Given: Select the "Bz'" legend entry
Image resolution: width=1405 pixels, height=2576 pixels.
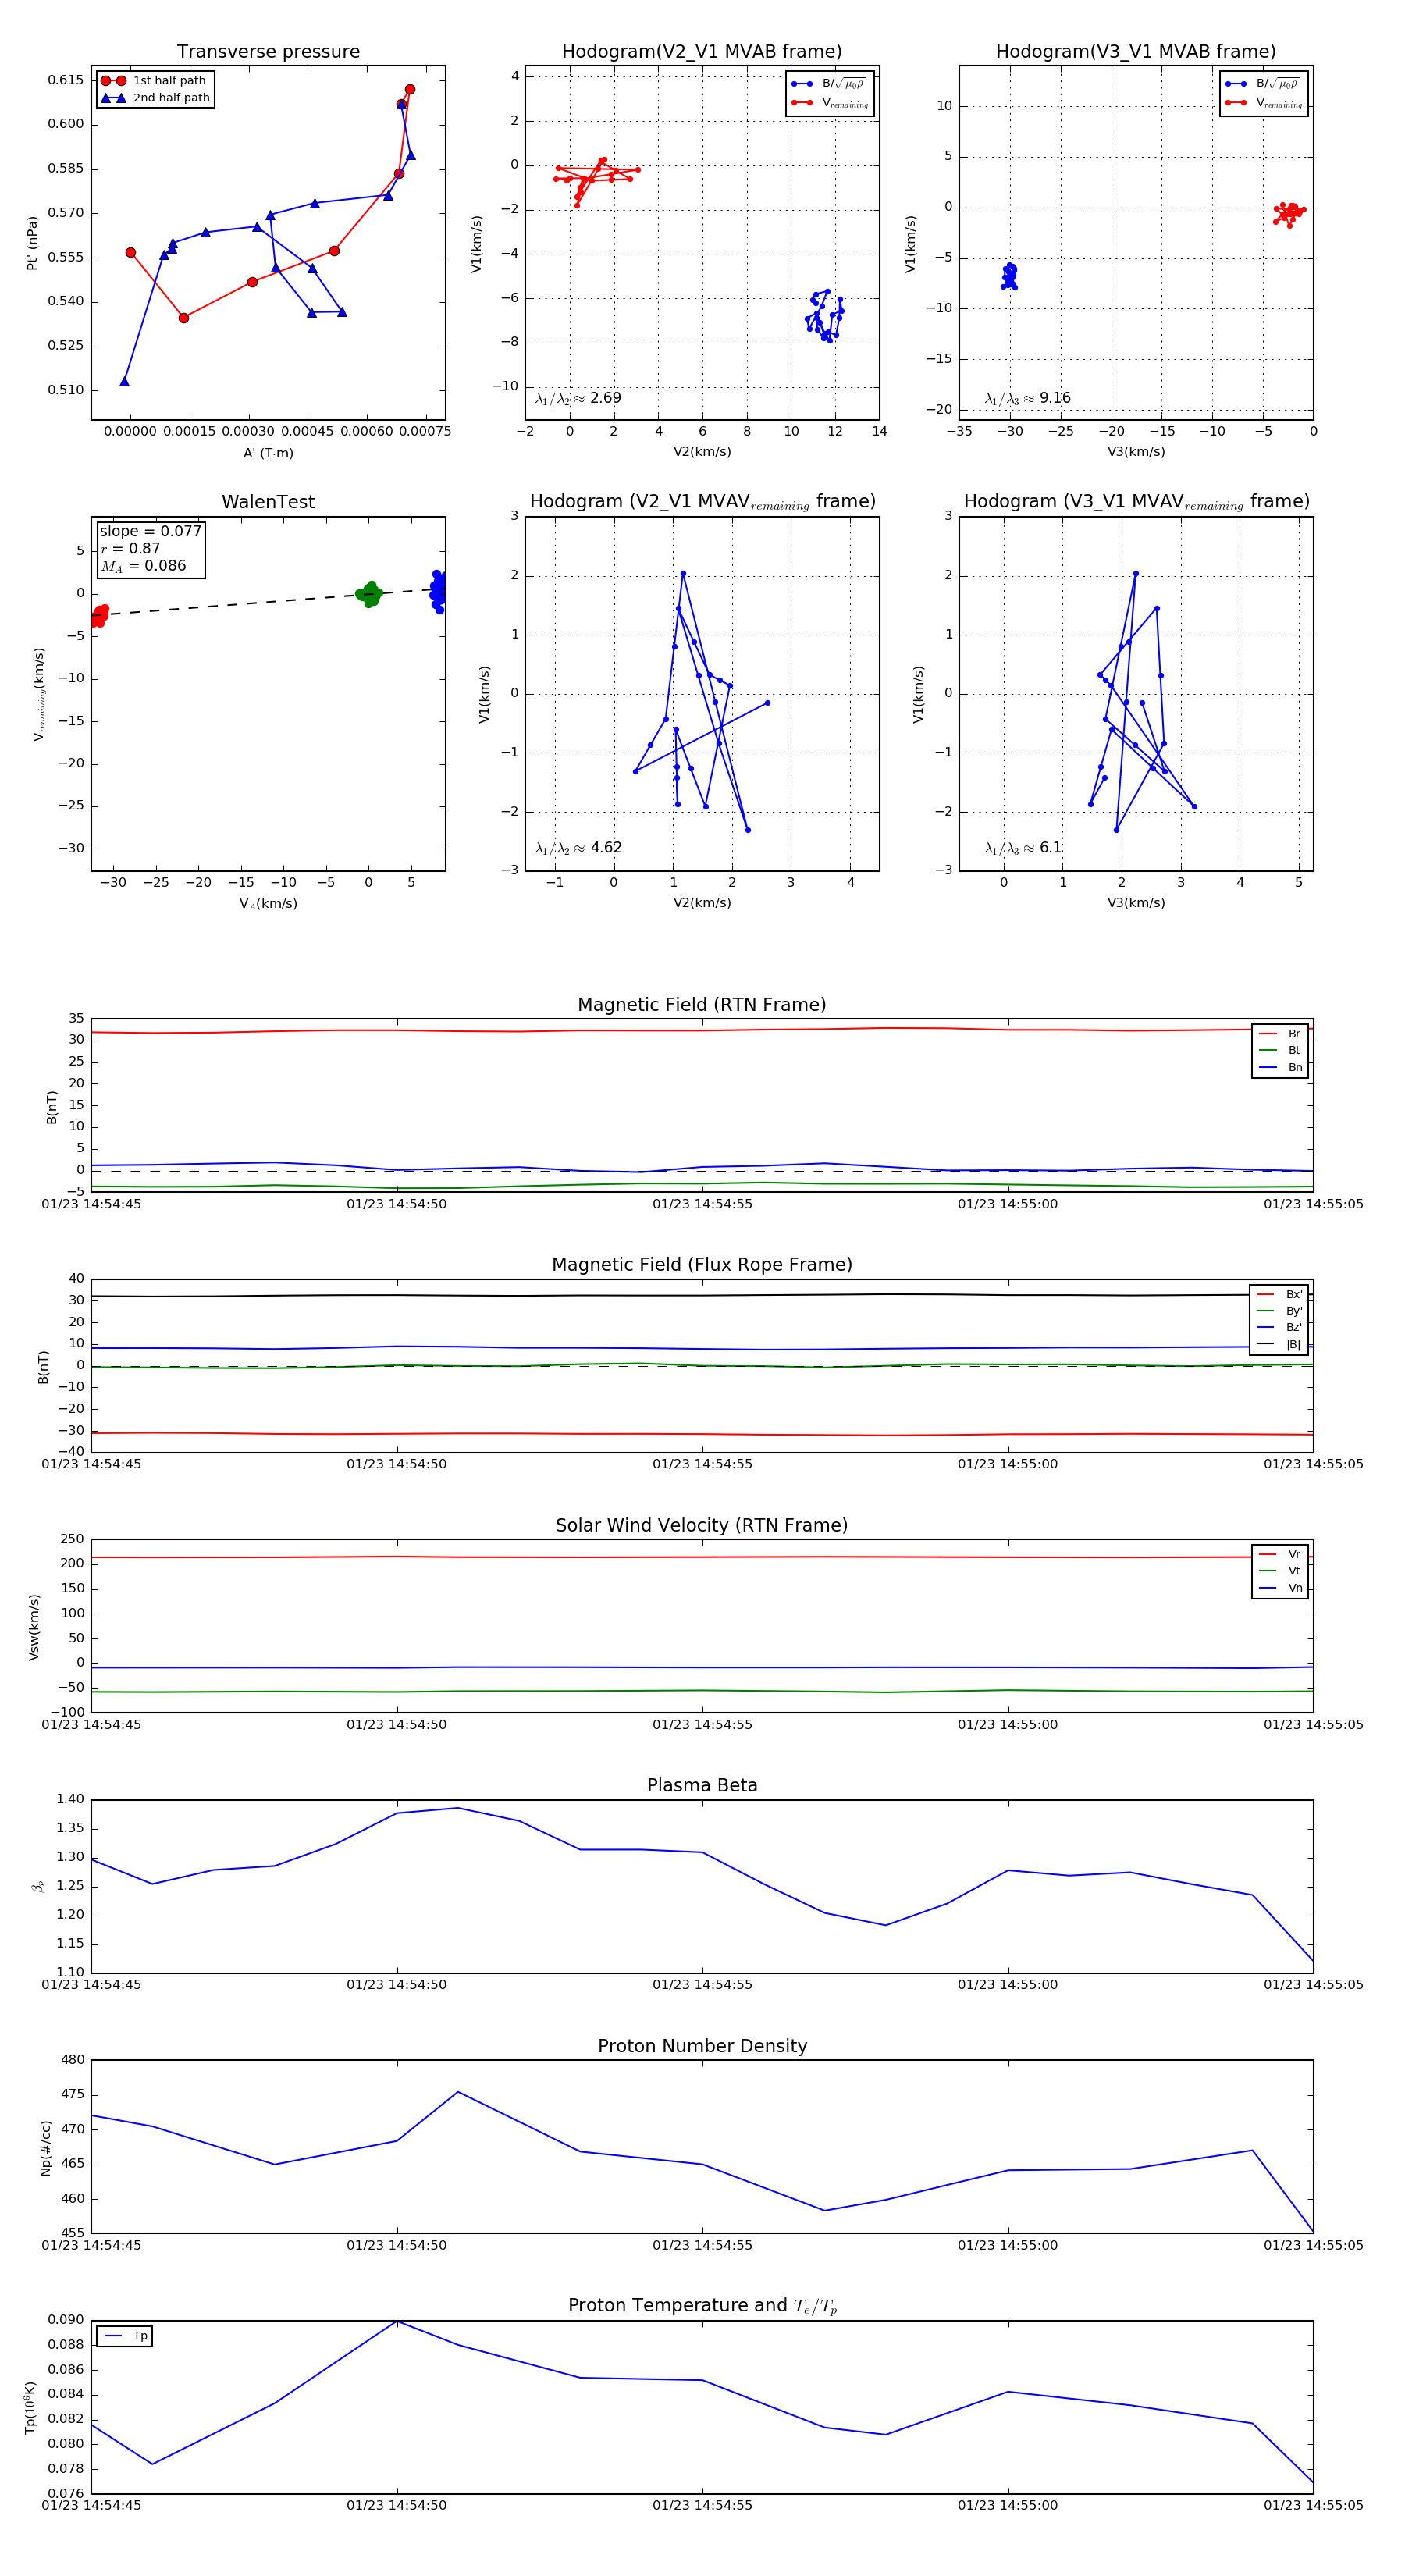Looking at the screenshot, I should pyautogui.click(x=1280, y=1328).
